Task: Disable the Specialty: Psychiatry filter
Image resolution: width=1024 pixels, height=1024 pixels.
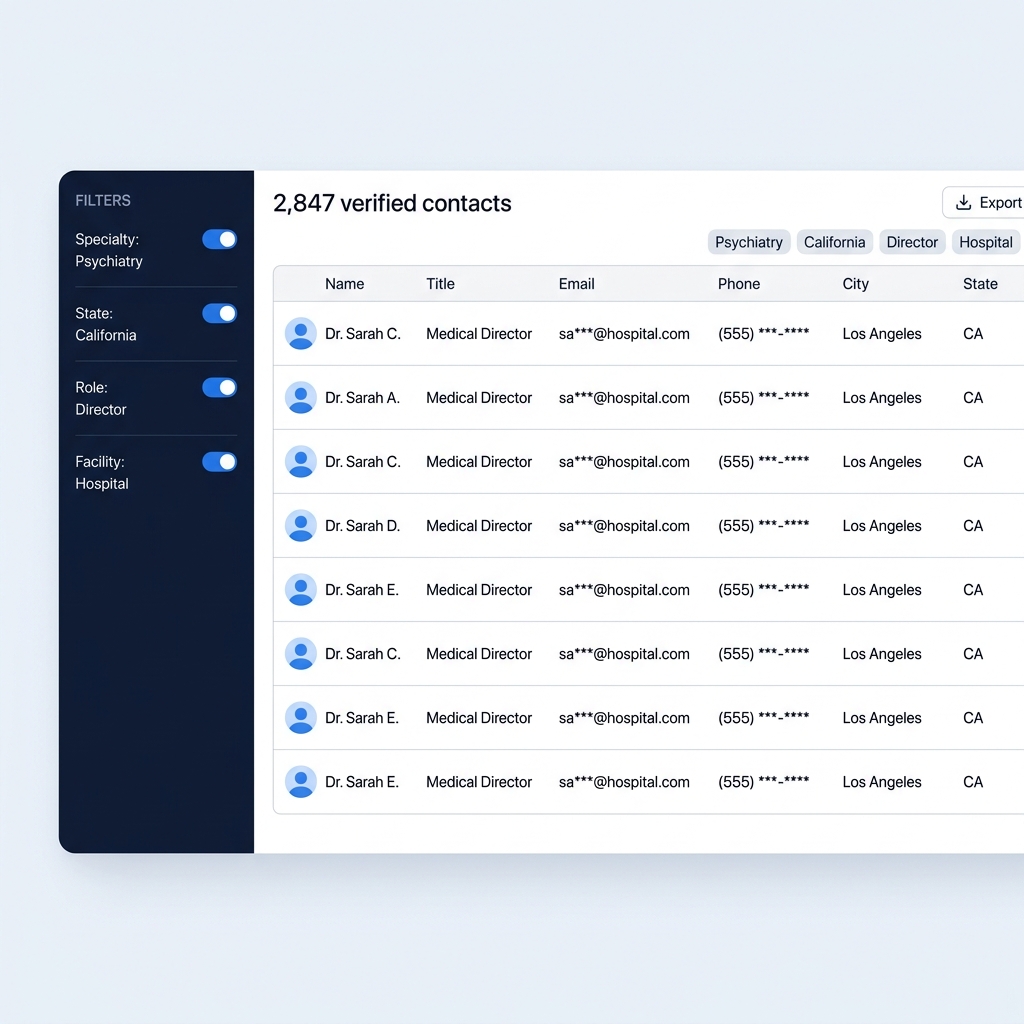Action: pos(219,239)
